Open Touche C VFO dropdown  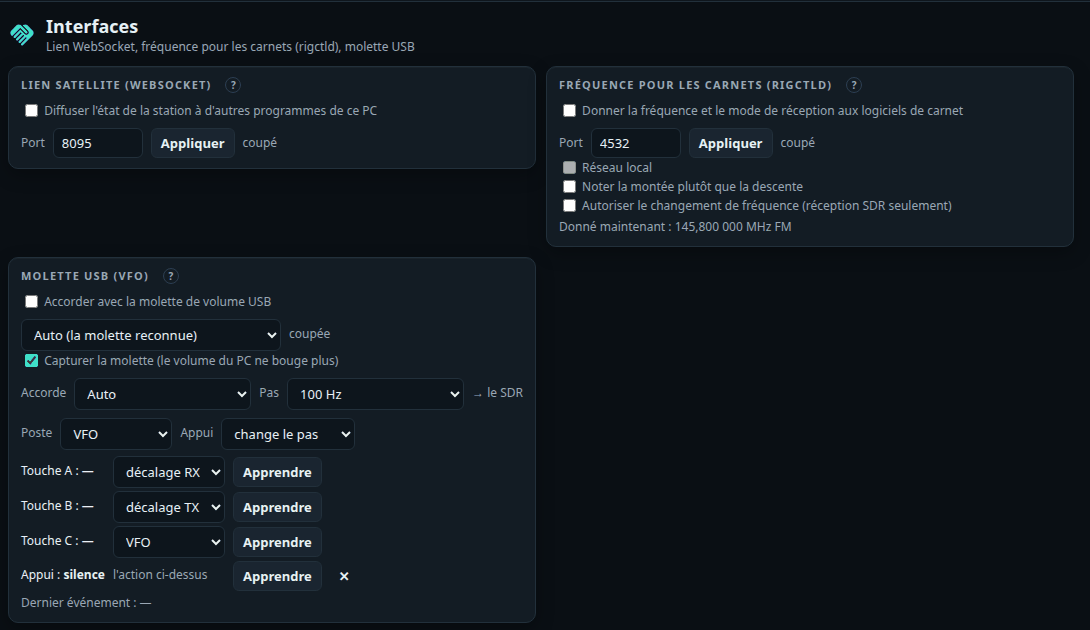(169, 542)
